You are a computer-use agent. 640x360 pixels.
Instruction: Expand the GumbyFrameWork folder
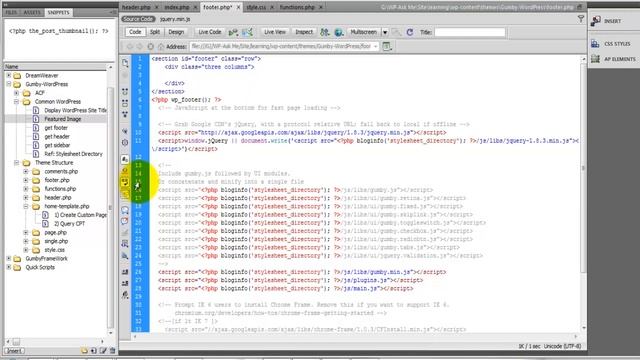[9, 258]
